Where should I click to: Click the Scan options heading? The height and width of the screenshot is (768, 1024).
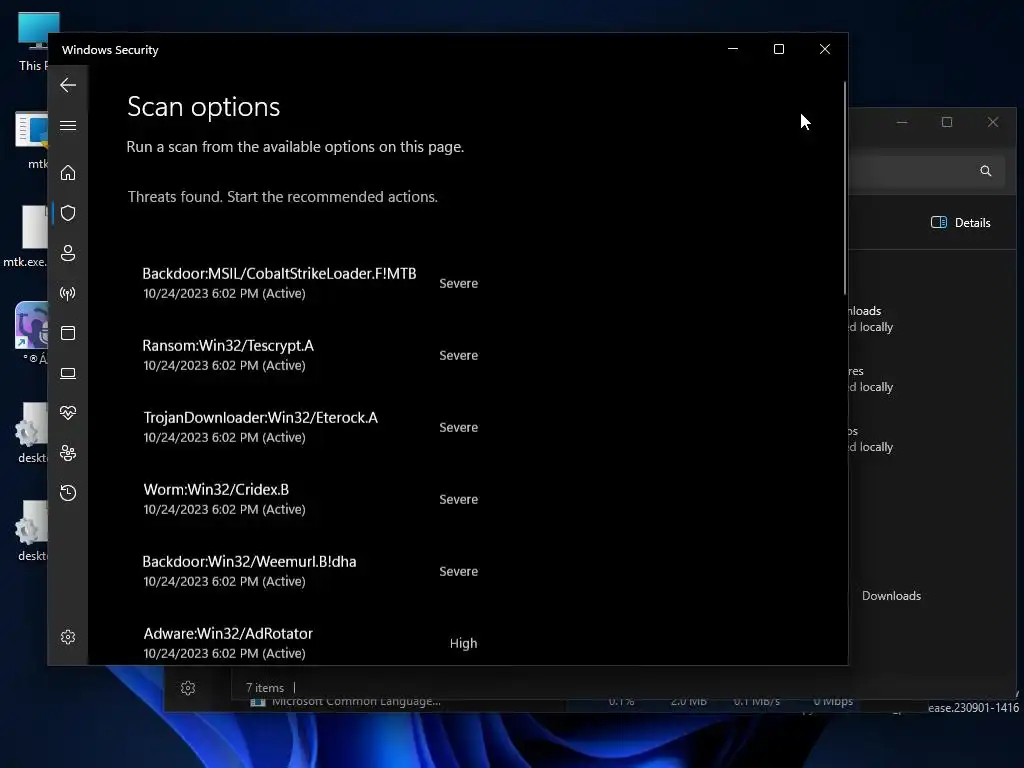coord(203,107)
